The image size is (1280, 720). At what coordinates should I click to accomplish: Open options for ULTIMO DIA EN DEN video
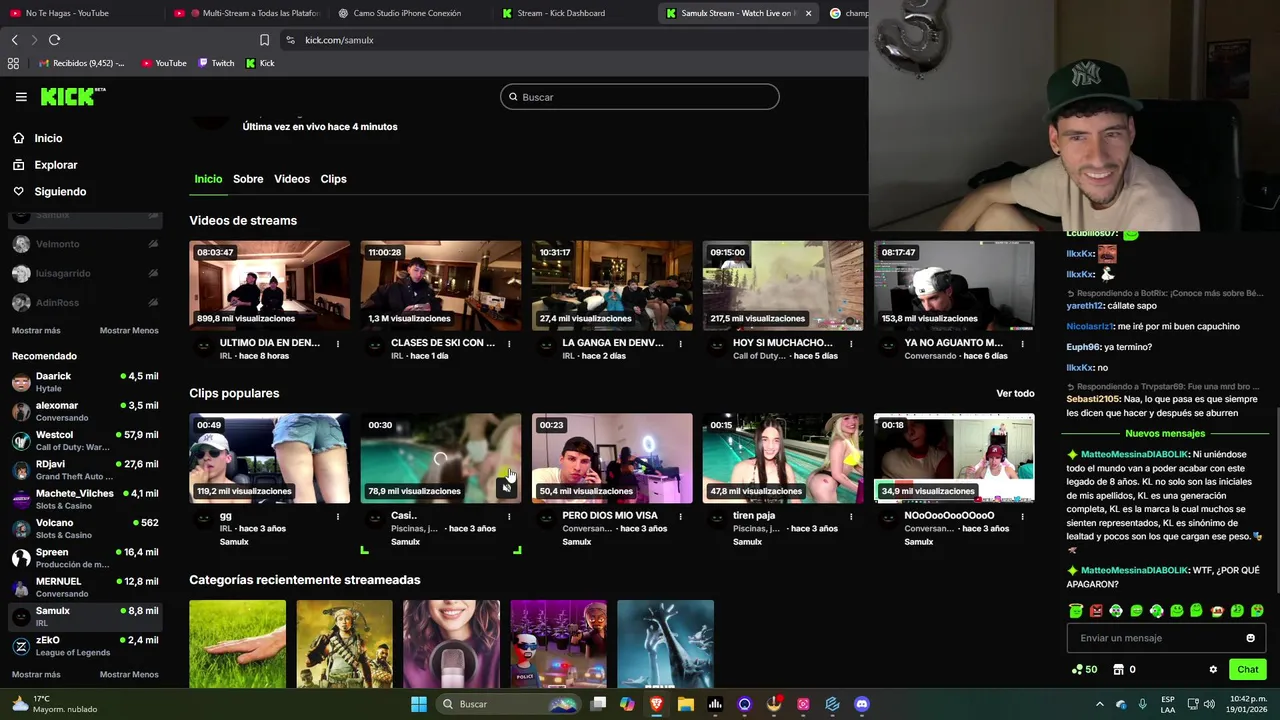click(337, 344)
